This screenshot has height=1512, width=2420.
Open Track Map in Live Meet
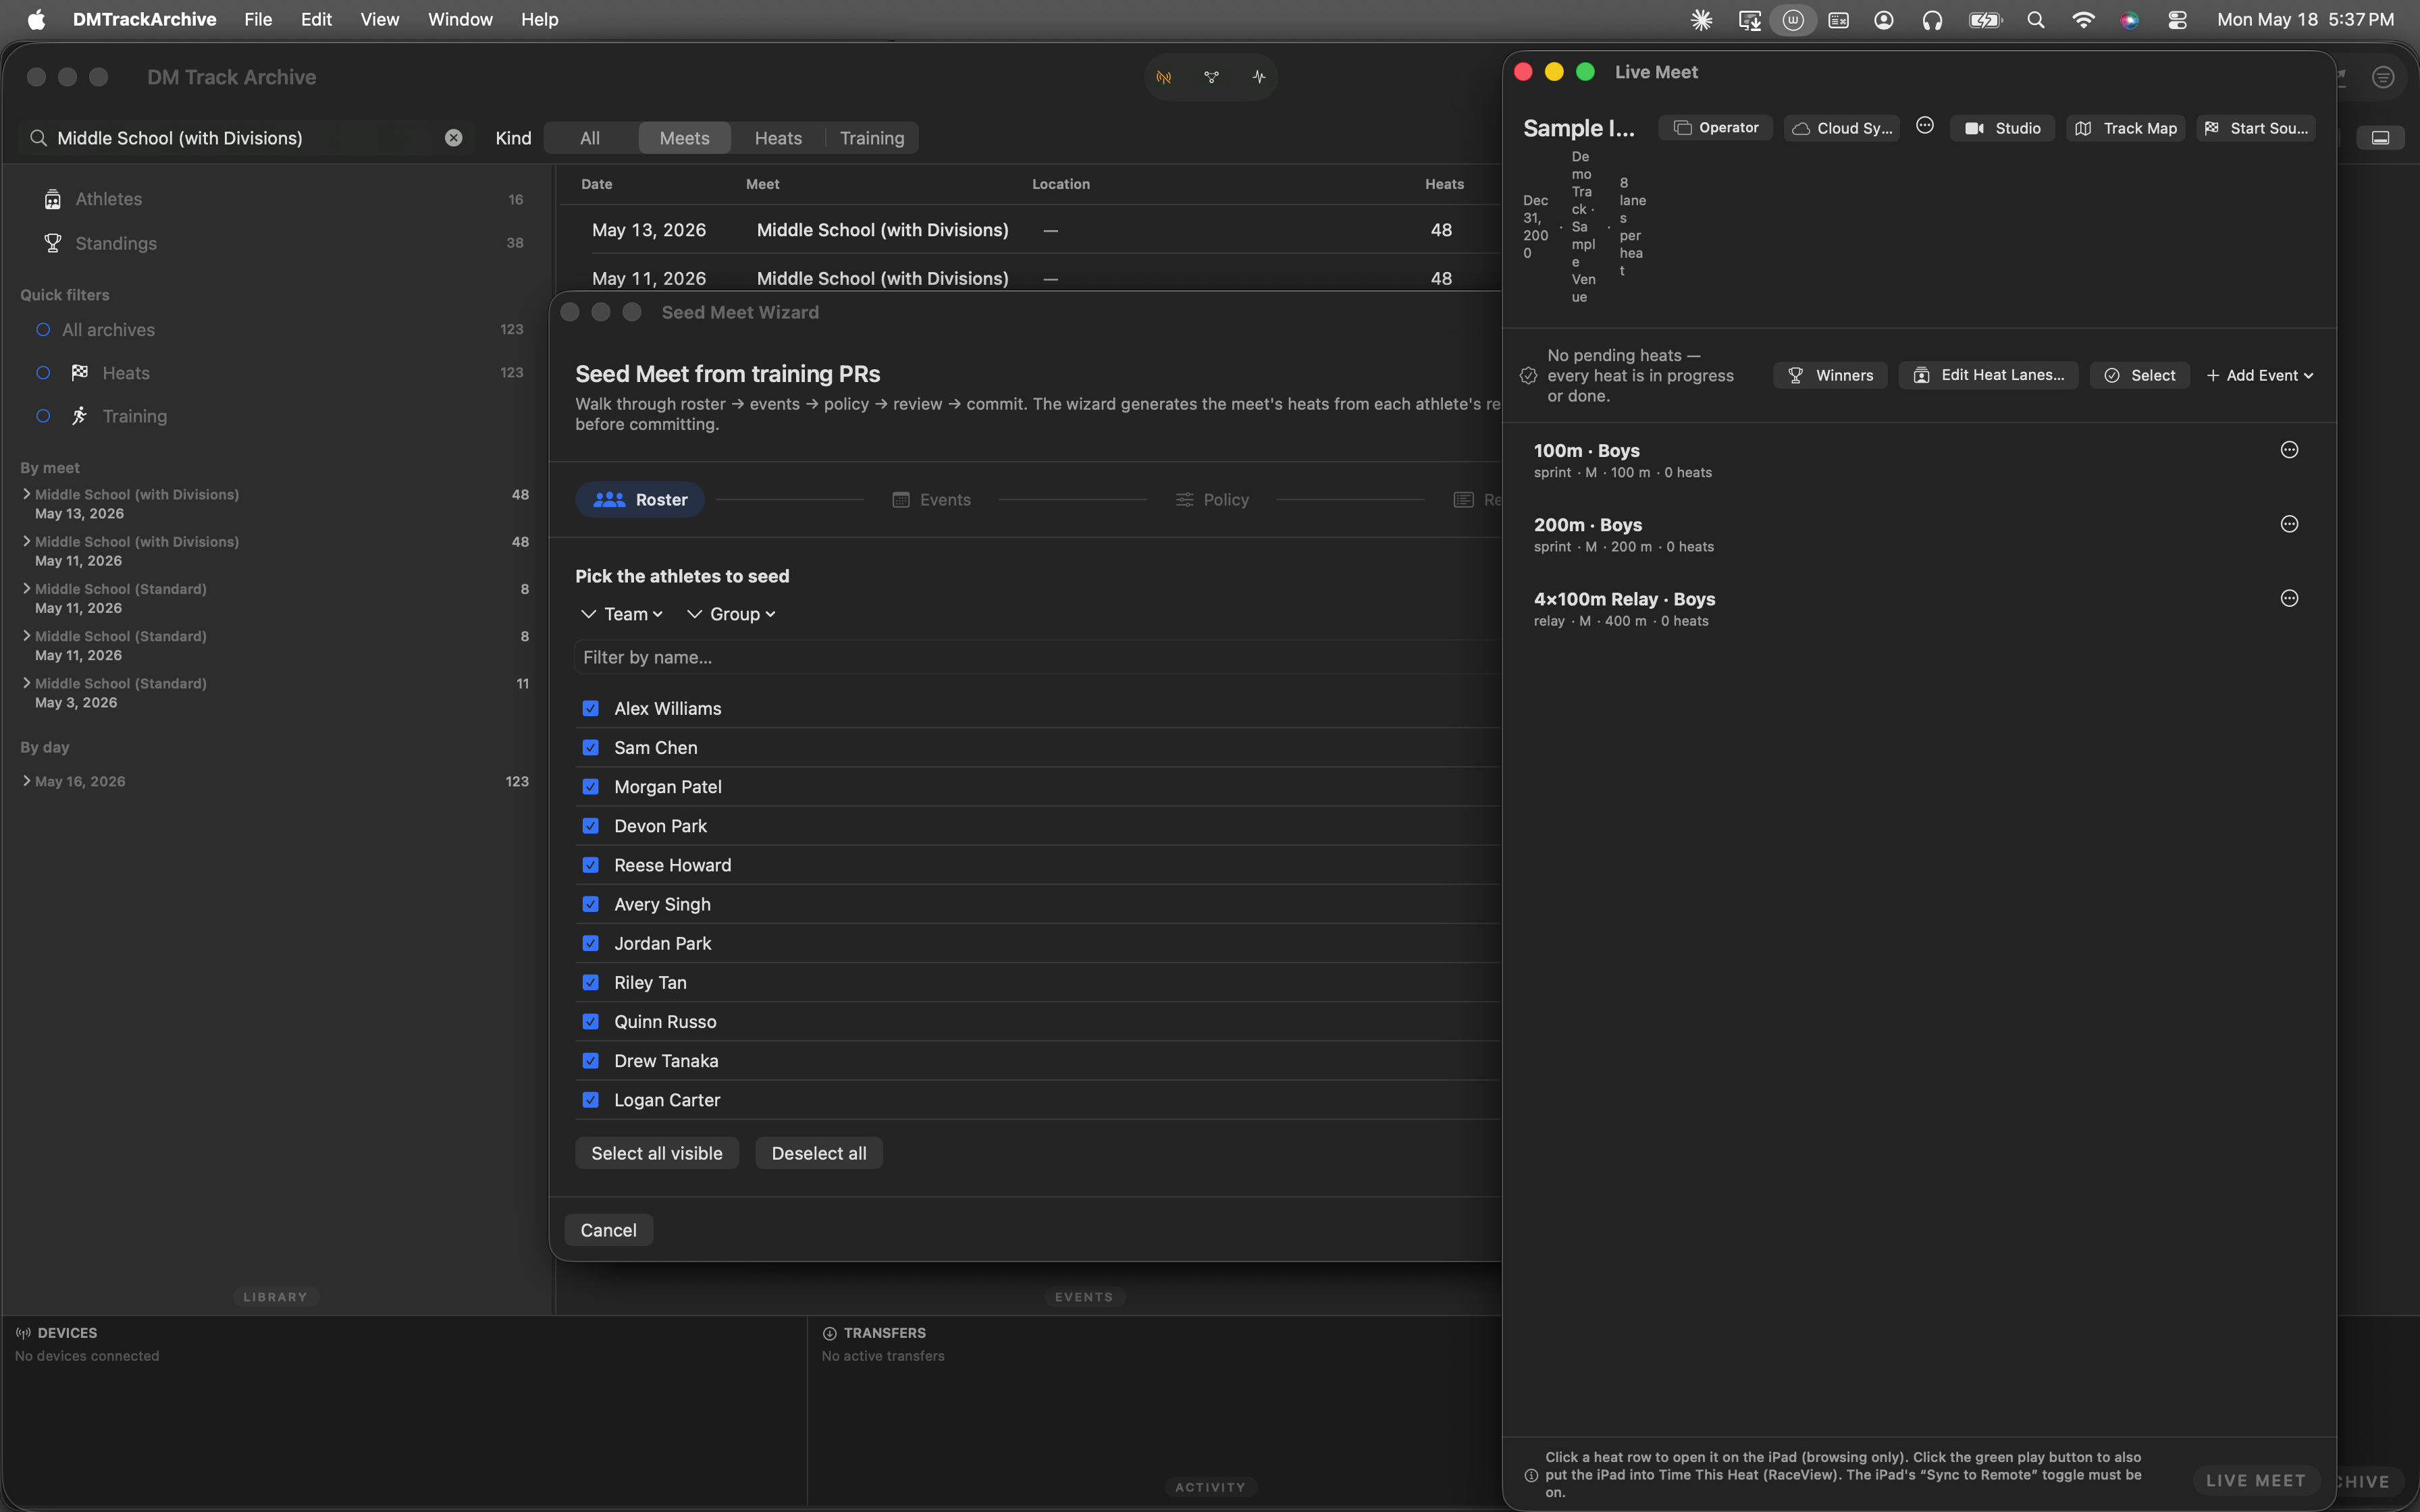2126,128
